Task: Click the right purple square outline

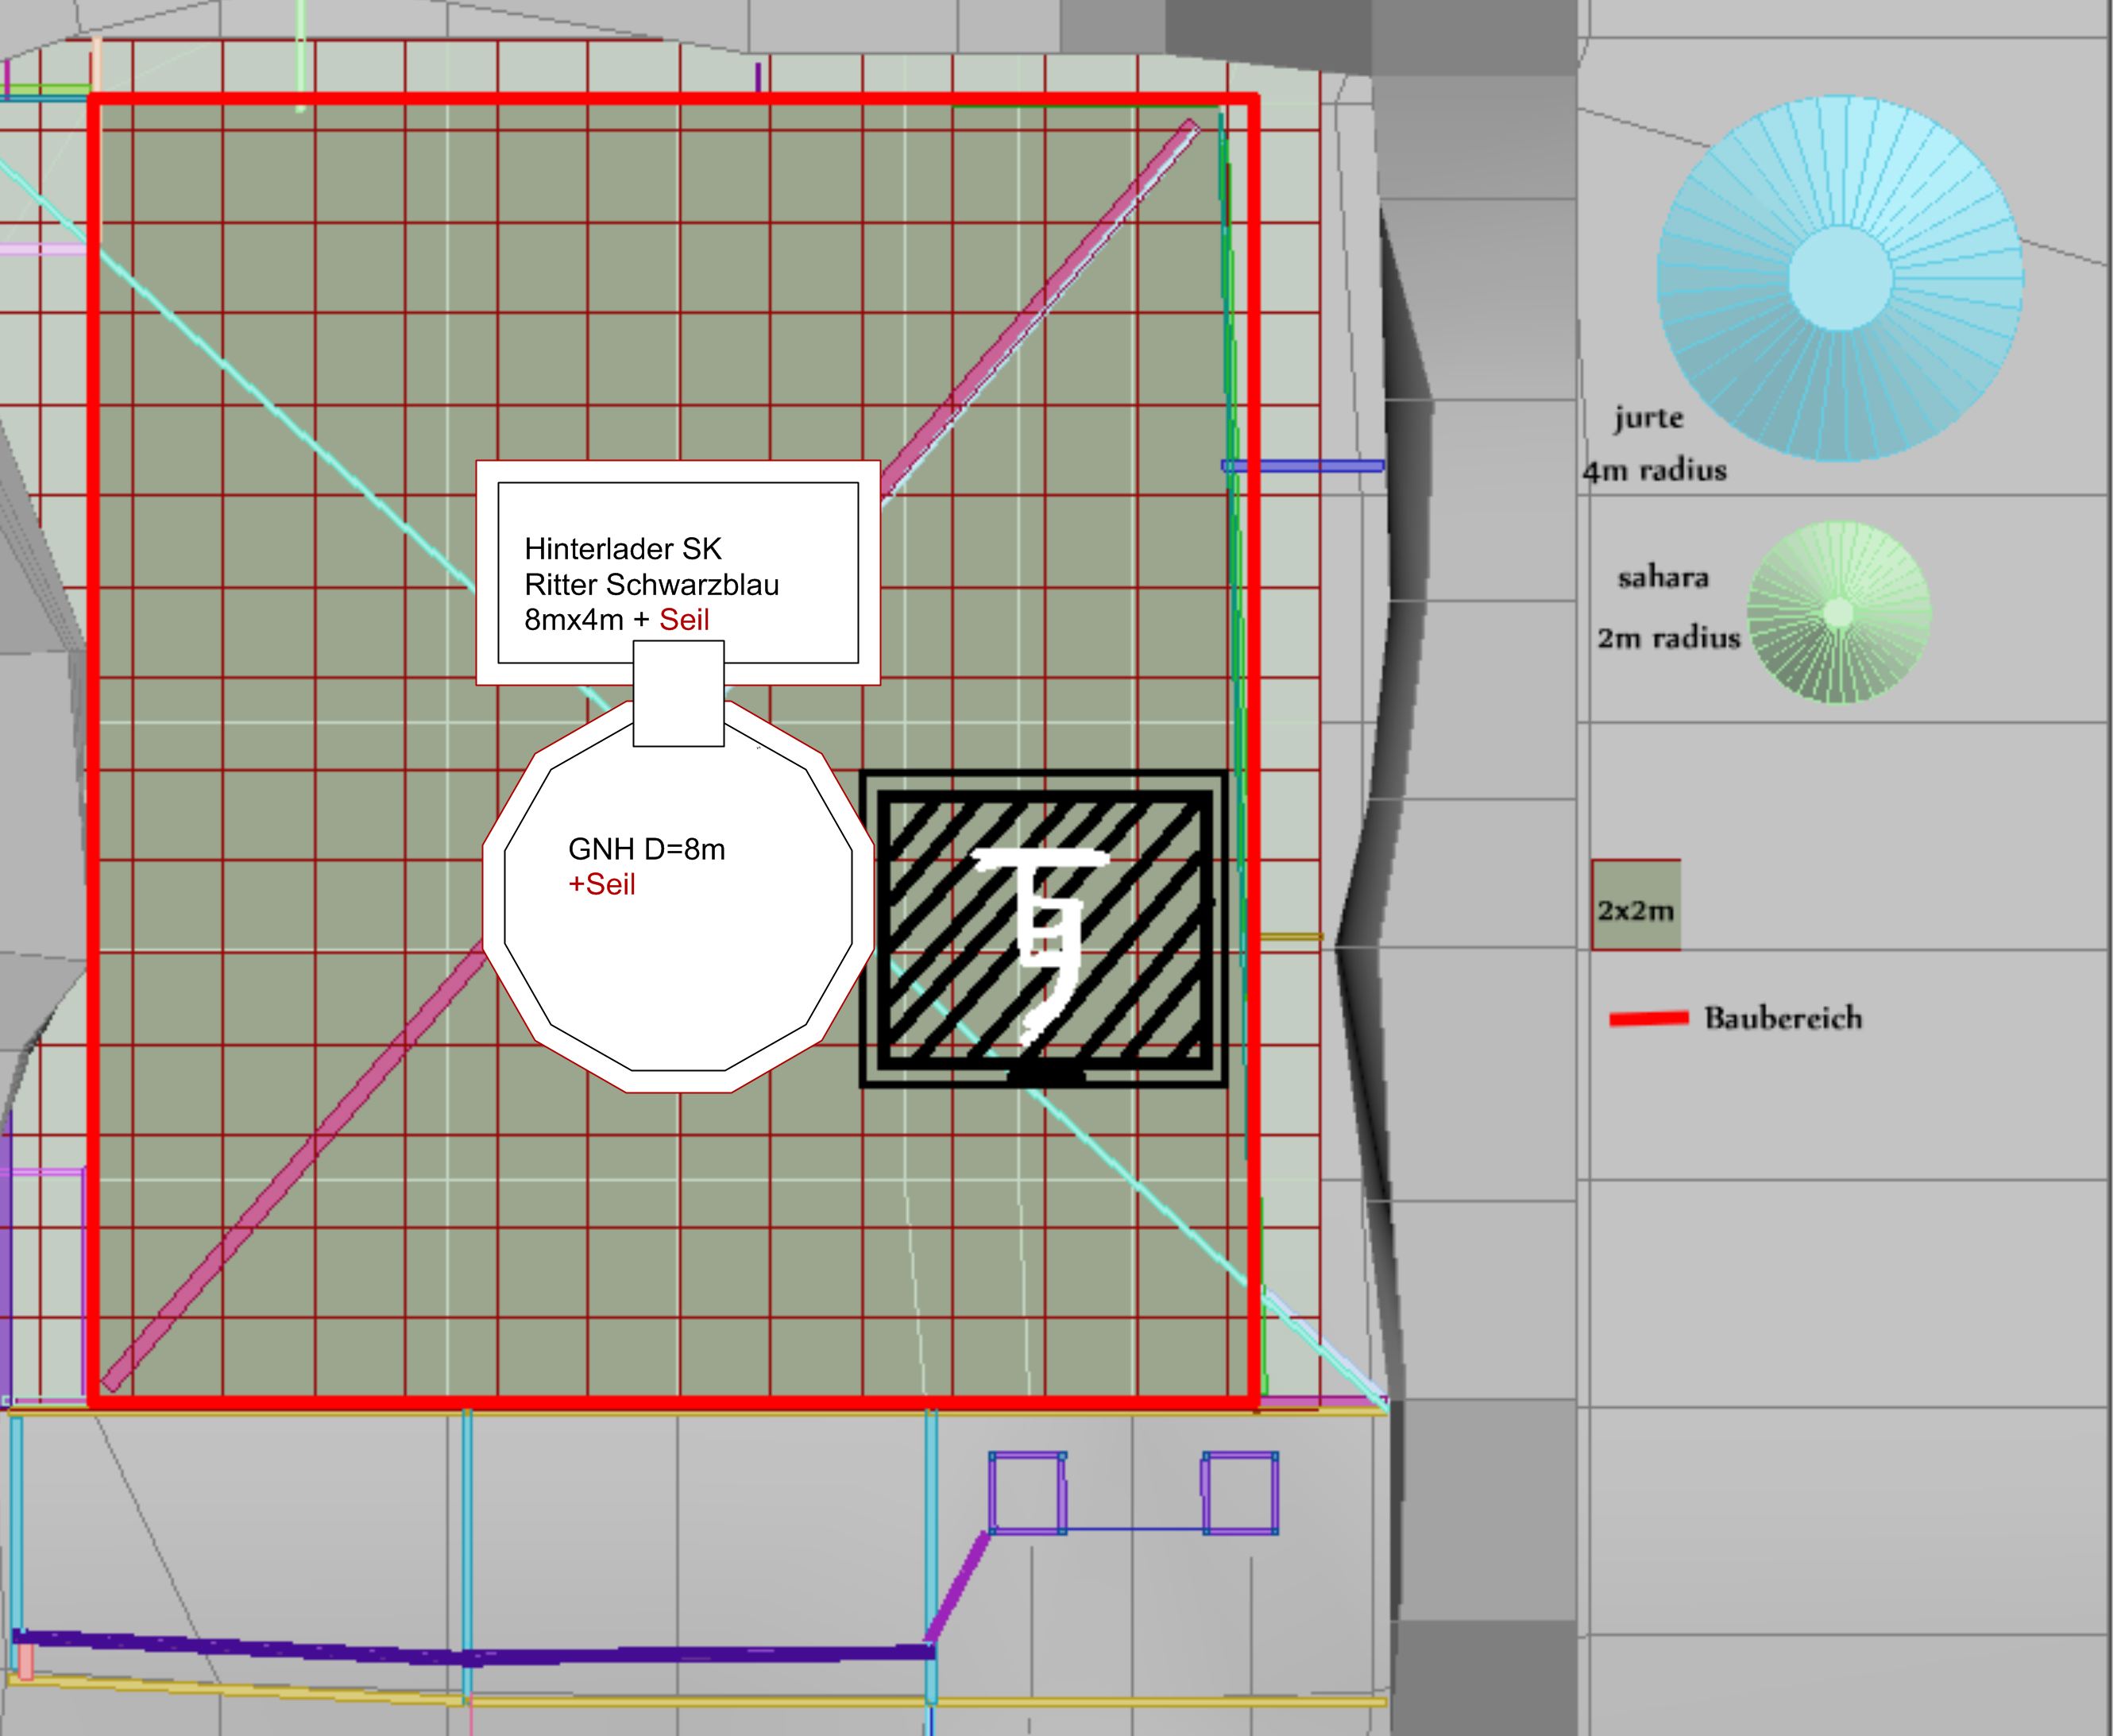Action: (1240, 1492)
